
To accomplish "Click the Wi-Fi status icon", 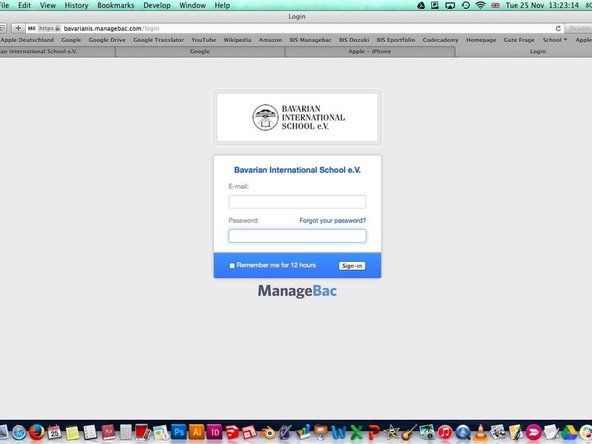I will tap(480, 5).
